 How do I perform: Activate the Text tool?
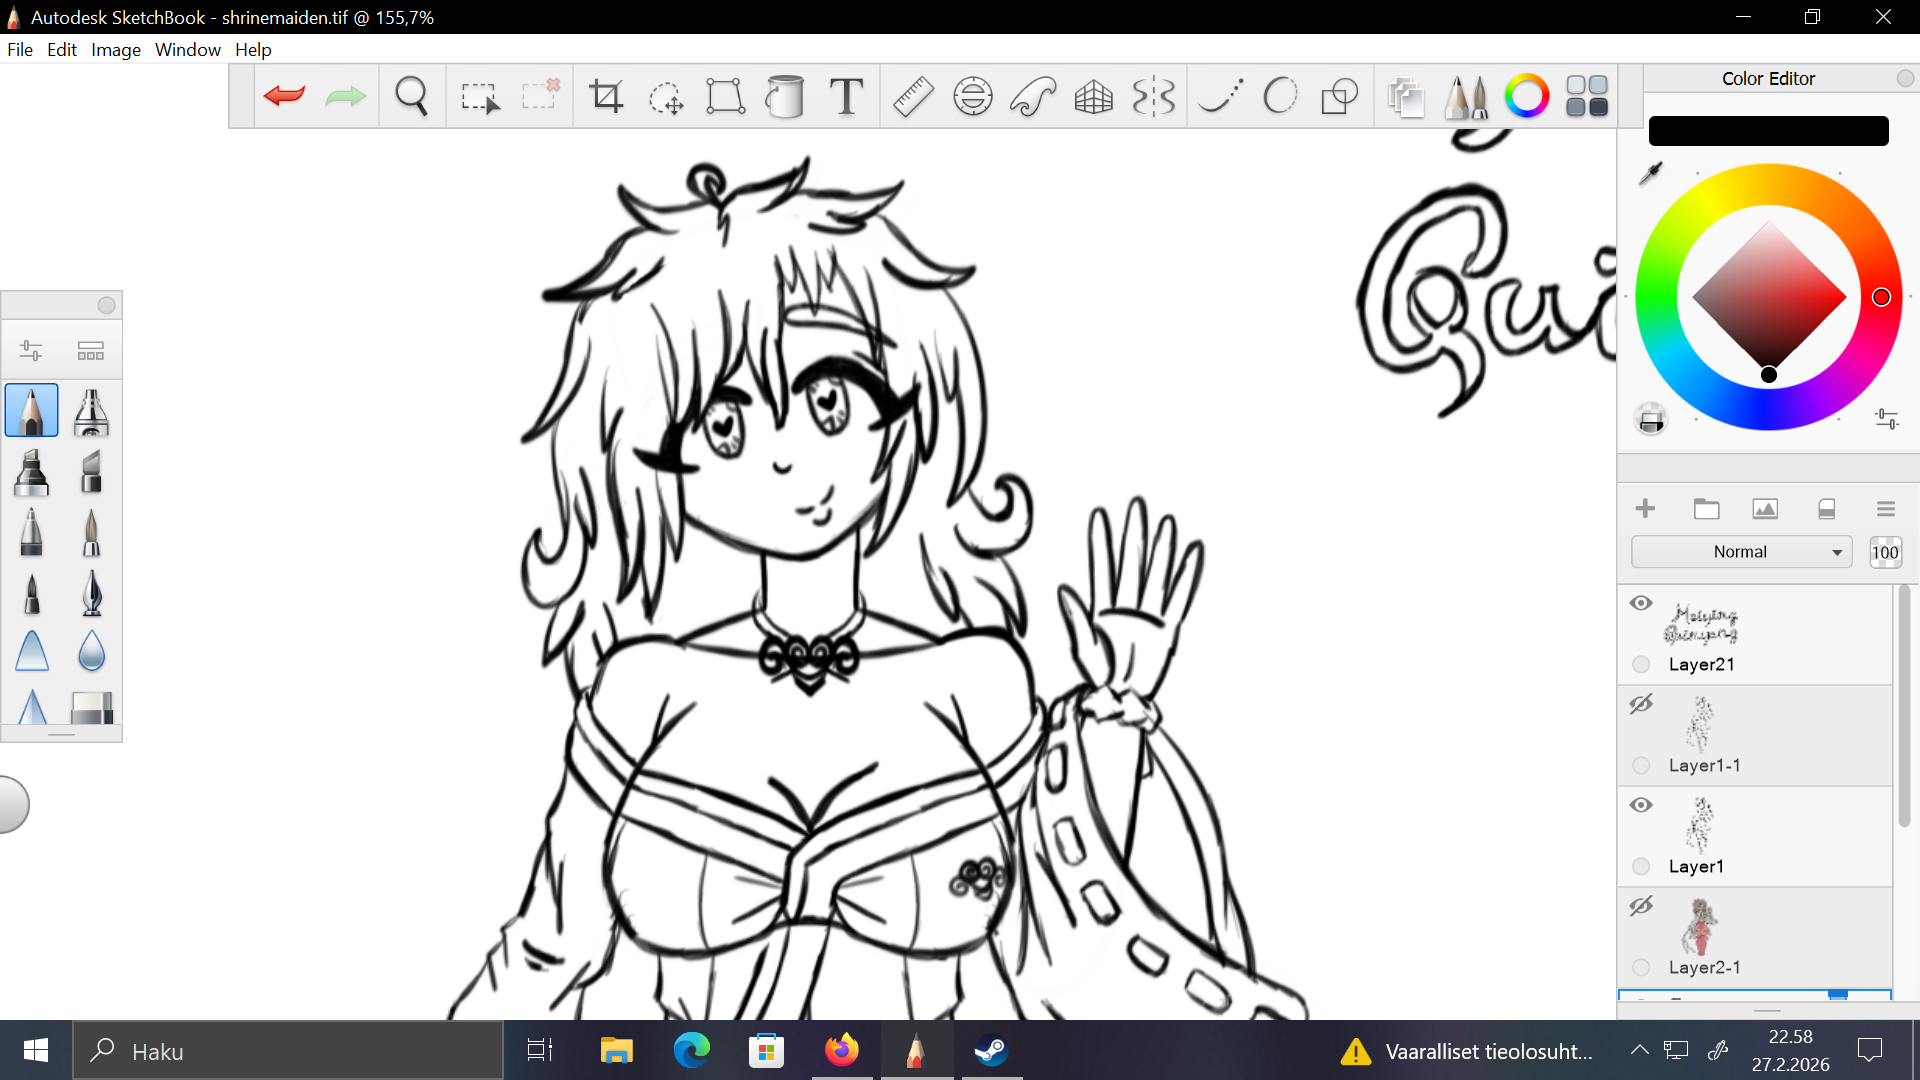846,96
